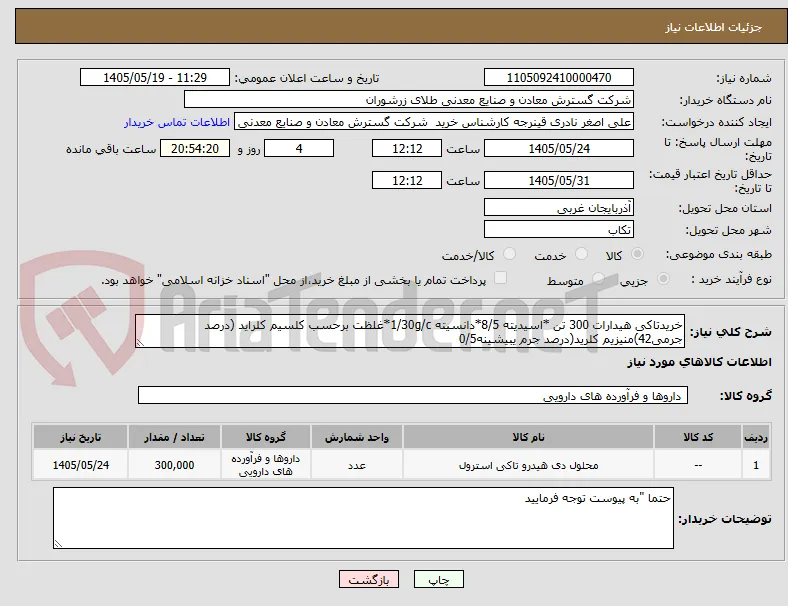Click the واحد شمارش column header
This screenshot has width=788, height=606.
click(356, 437)
